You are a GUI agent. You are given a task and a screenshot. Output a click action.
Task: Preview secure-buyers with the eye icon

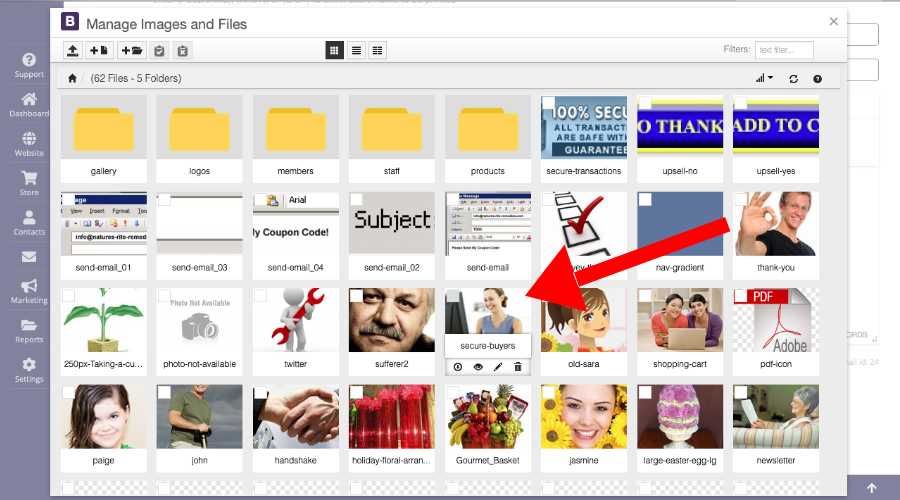point(478,367)
